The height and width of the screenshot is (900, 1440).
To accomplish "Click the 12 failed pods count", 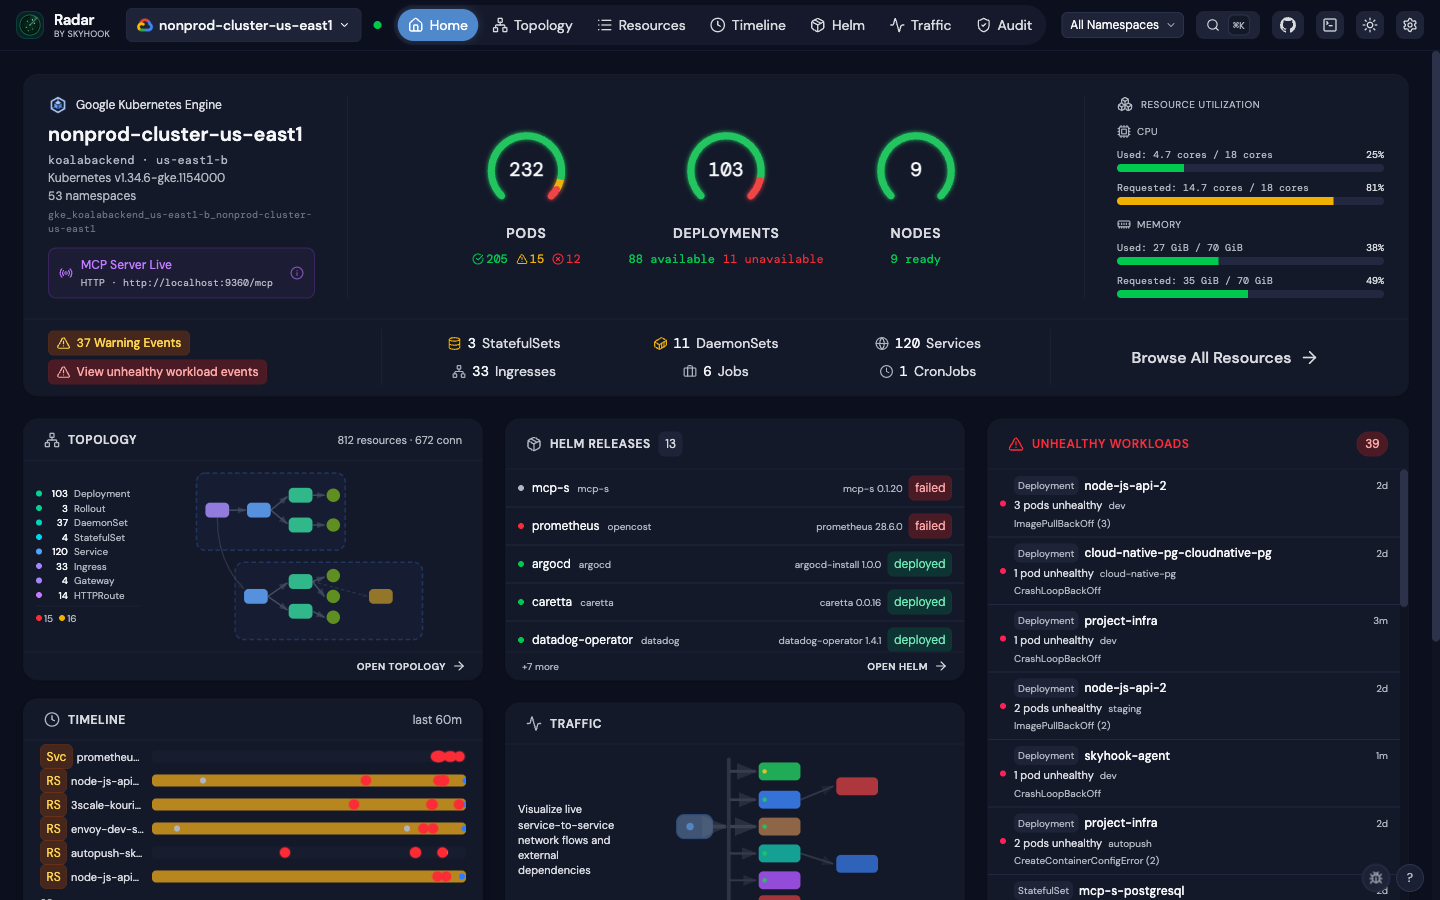I will coord(566,259).
